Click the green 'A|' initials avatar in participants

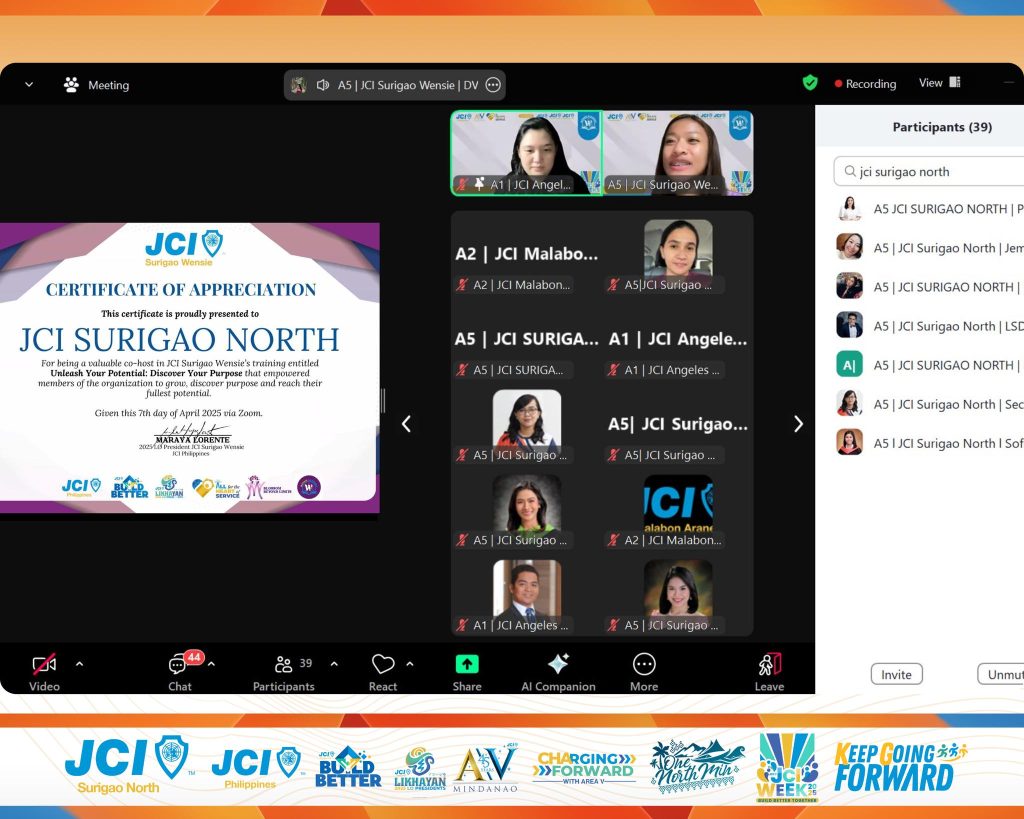(x=850, y=364)
